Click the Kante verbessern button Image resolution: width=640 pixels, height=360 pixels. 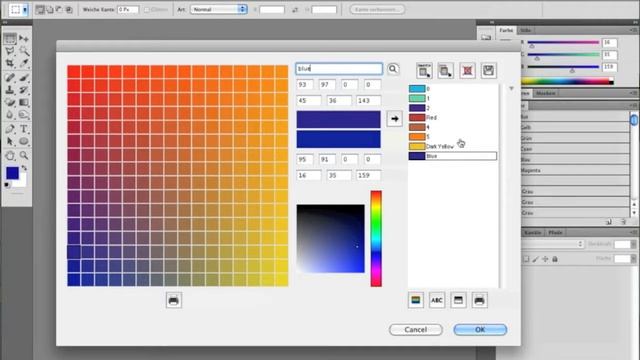pyautogui.click(x=377, y=9)
